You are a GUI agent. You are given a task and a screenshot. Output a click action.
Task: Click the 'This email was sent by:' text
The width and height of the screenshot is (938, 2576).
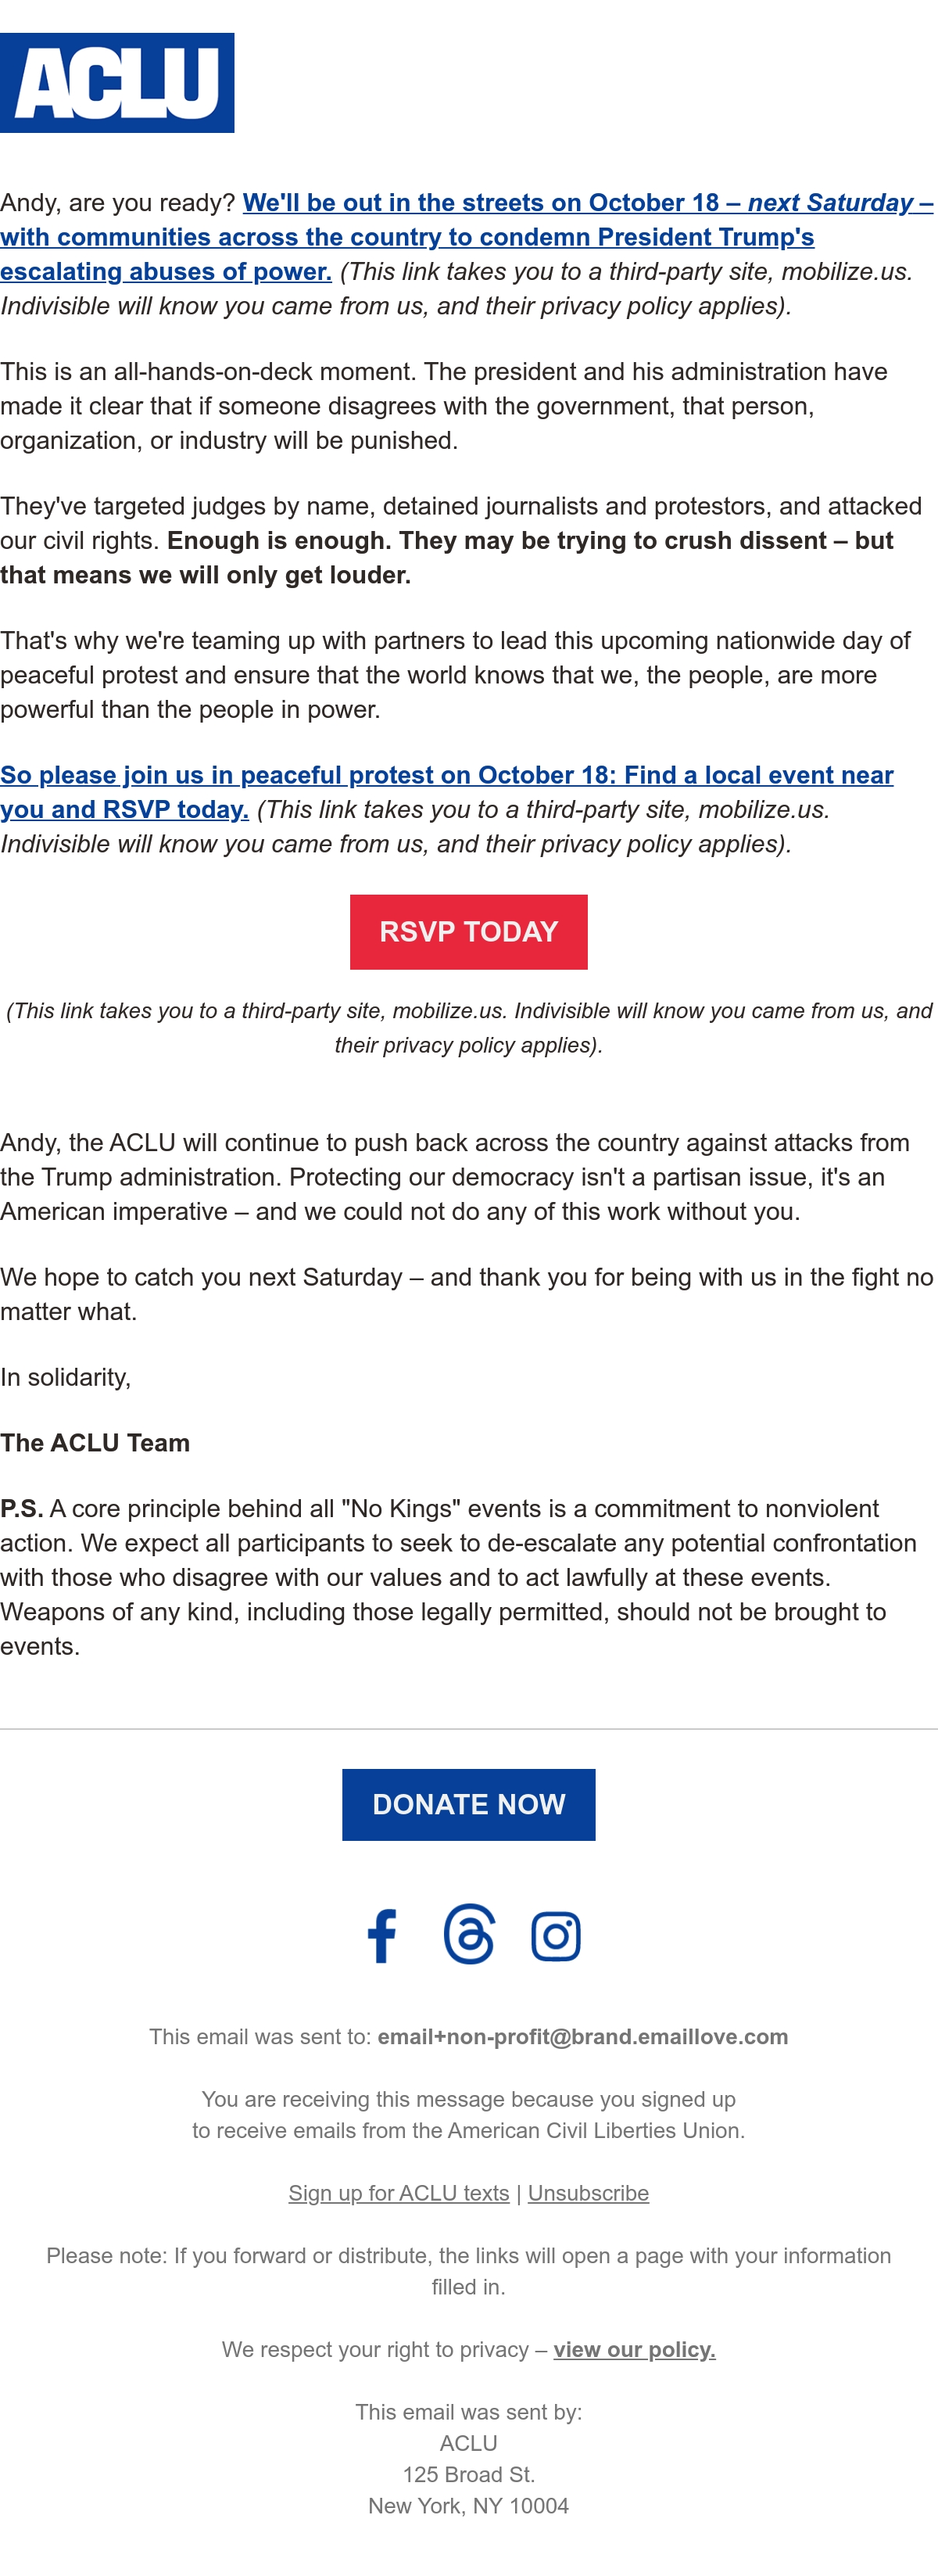coord(469,2412)
